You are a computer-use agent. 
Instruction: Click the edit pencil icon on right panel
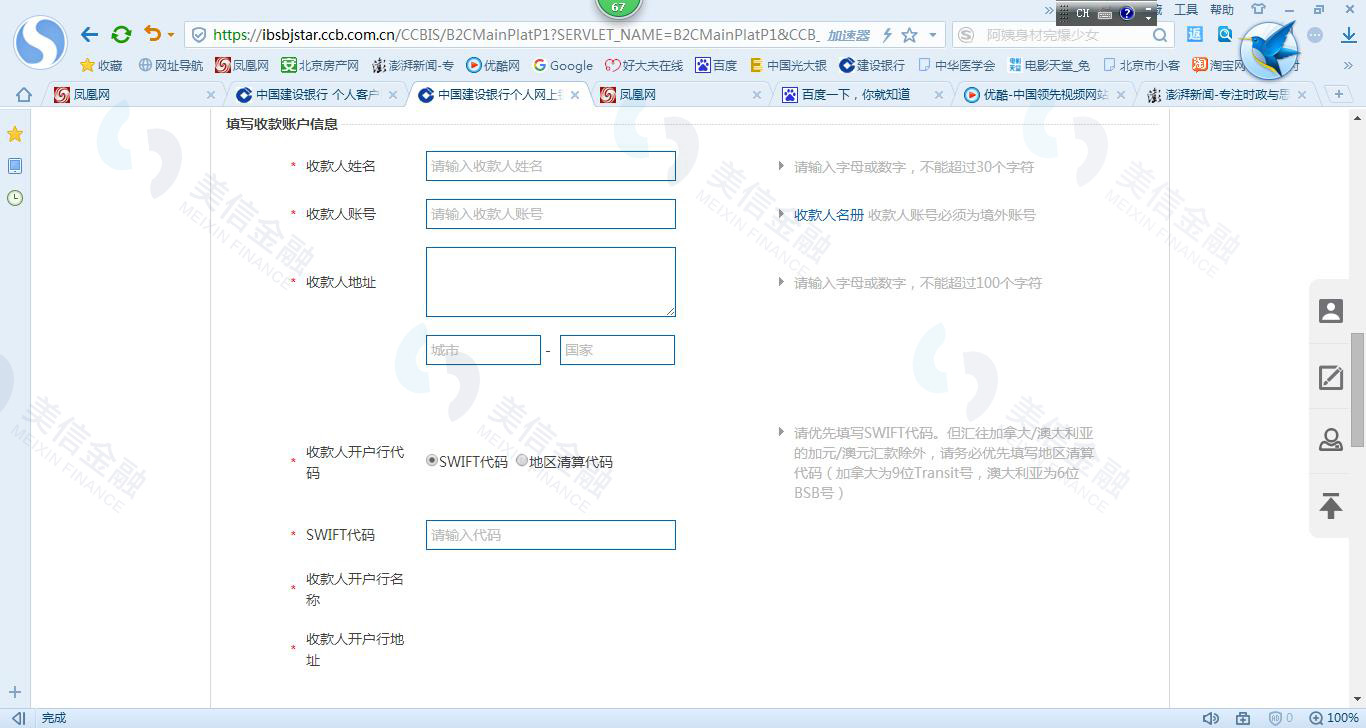point(1330,377)
